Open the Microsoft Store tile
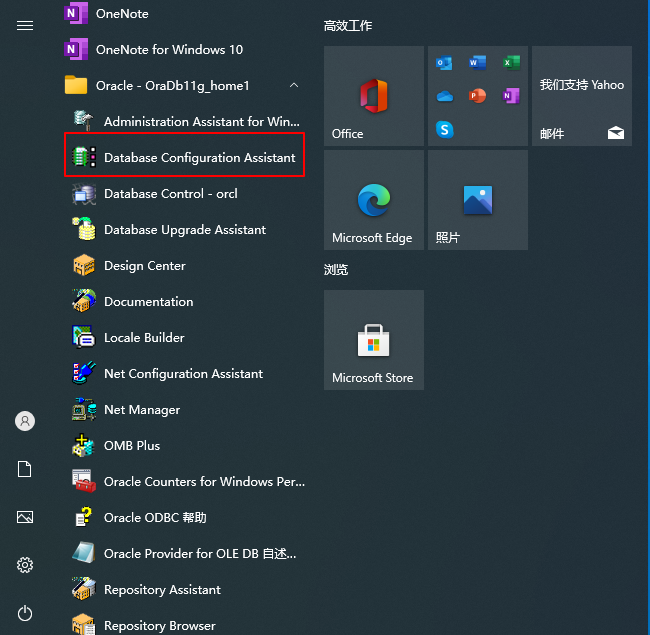The image size is (650, 635). (374, 340)
